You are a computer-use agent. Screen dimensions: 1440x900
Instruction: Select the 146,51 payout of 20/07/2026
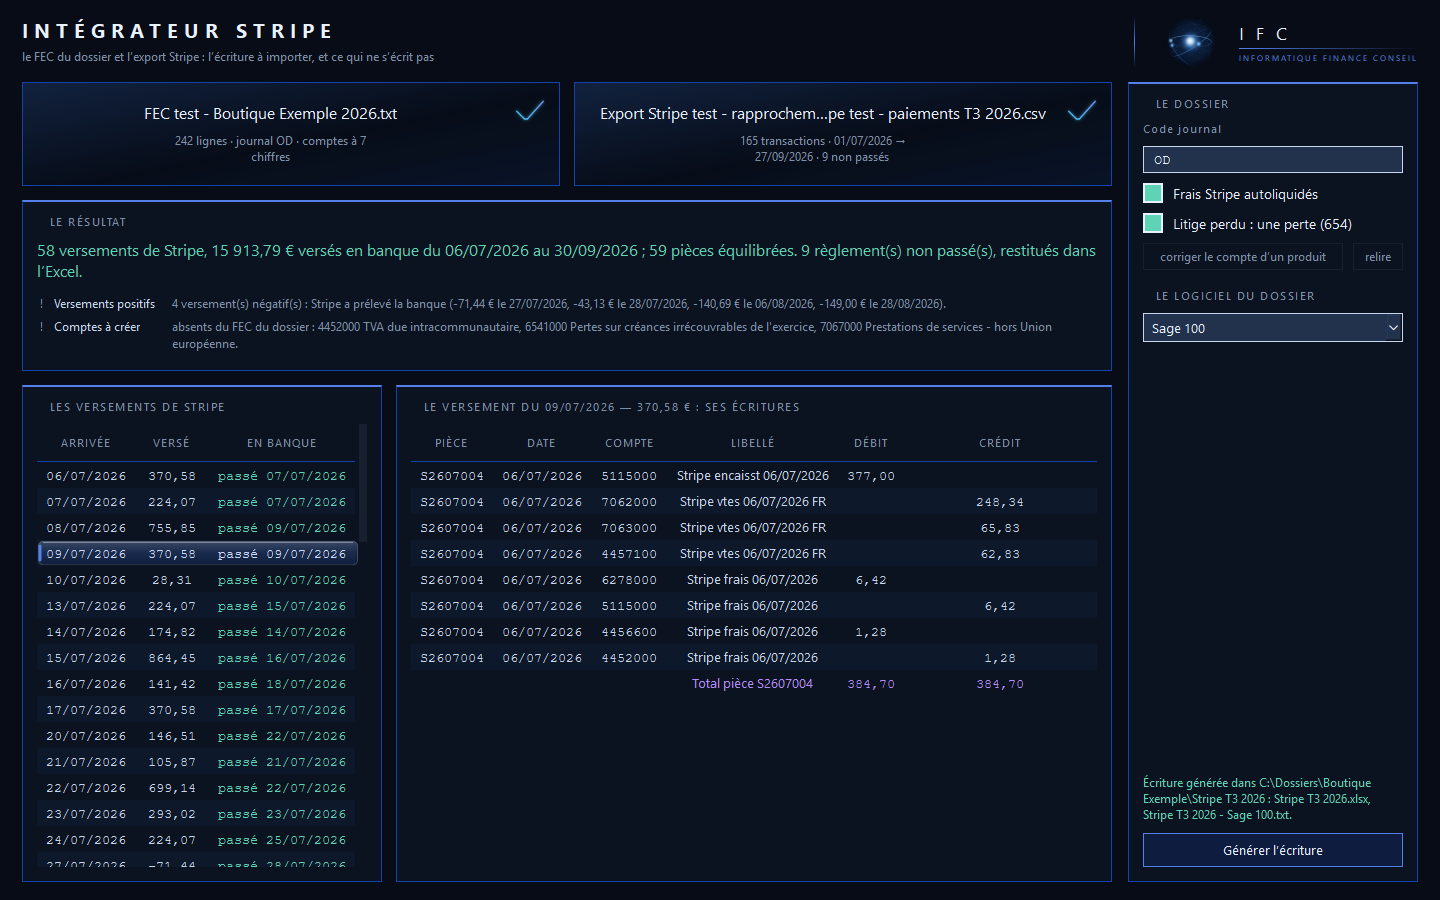coord(197,736)
